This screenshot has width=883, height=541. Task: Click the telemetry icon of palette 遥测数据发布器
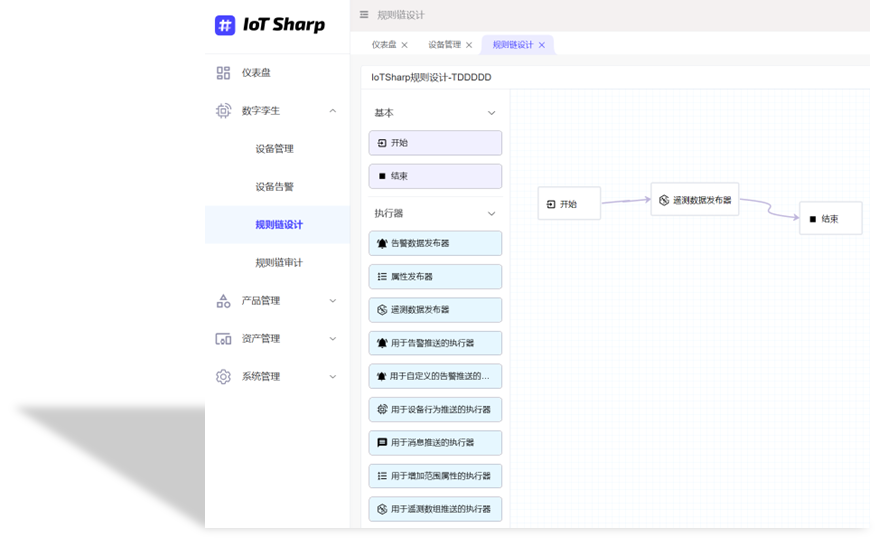pos(382,310)
